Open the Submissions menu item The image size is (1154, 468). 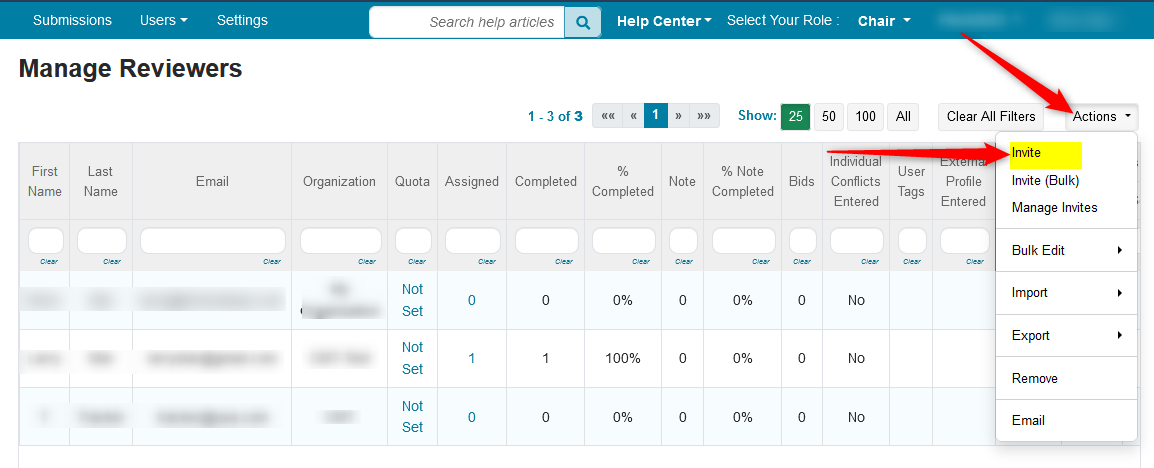point(72,21)
